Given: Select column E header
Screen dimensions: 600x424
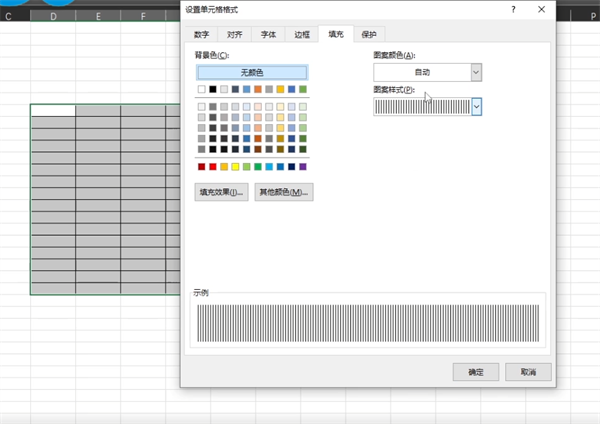Looking at the screenshot, I should (98, 16).
